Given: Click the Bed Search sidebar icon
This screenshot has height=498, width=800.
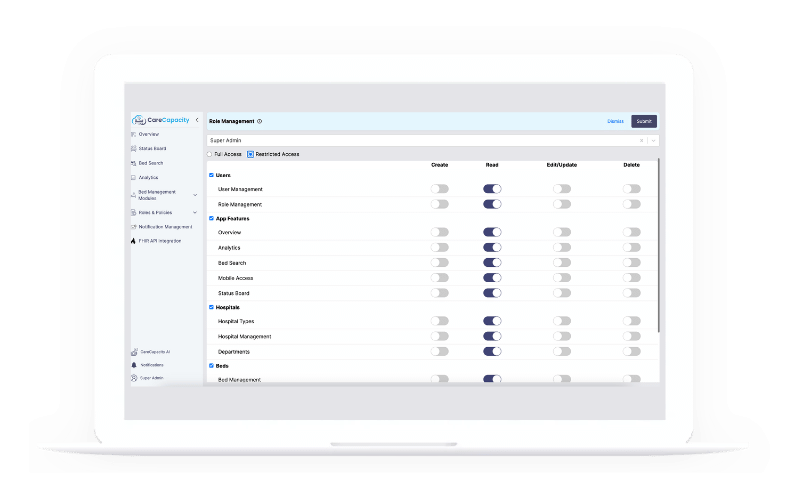Looking at the screenshot, I should (x=133, y=163).
